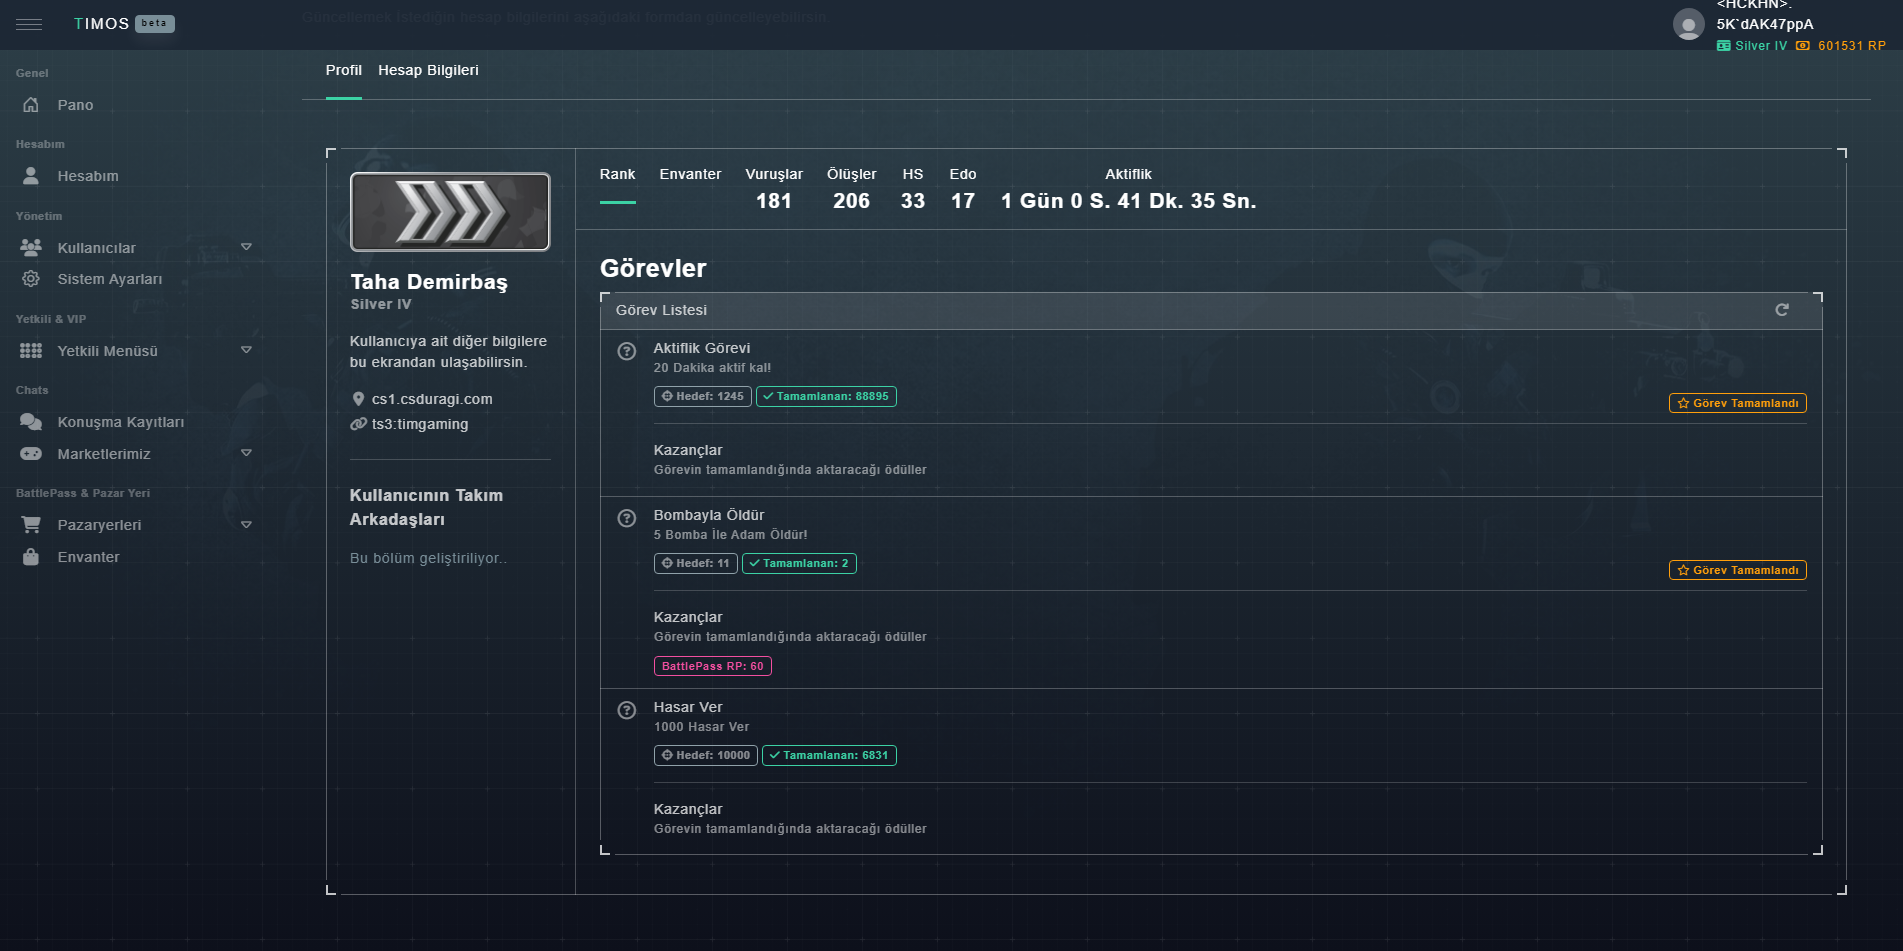Click Hedef: 10000 badge
Screen dimensions: 1903x951
coord(706,755)
